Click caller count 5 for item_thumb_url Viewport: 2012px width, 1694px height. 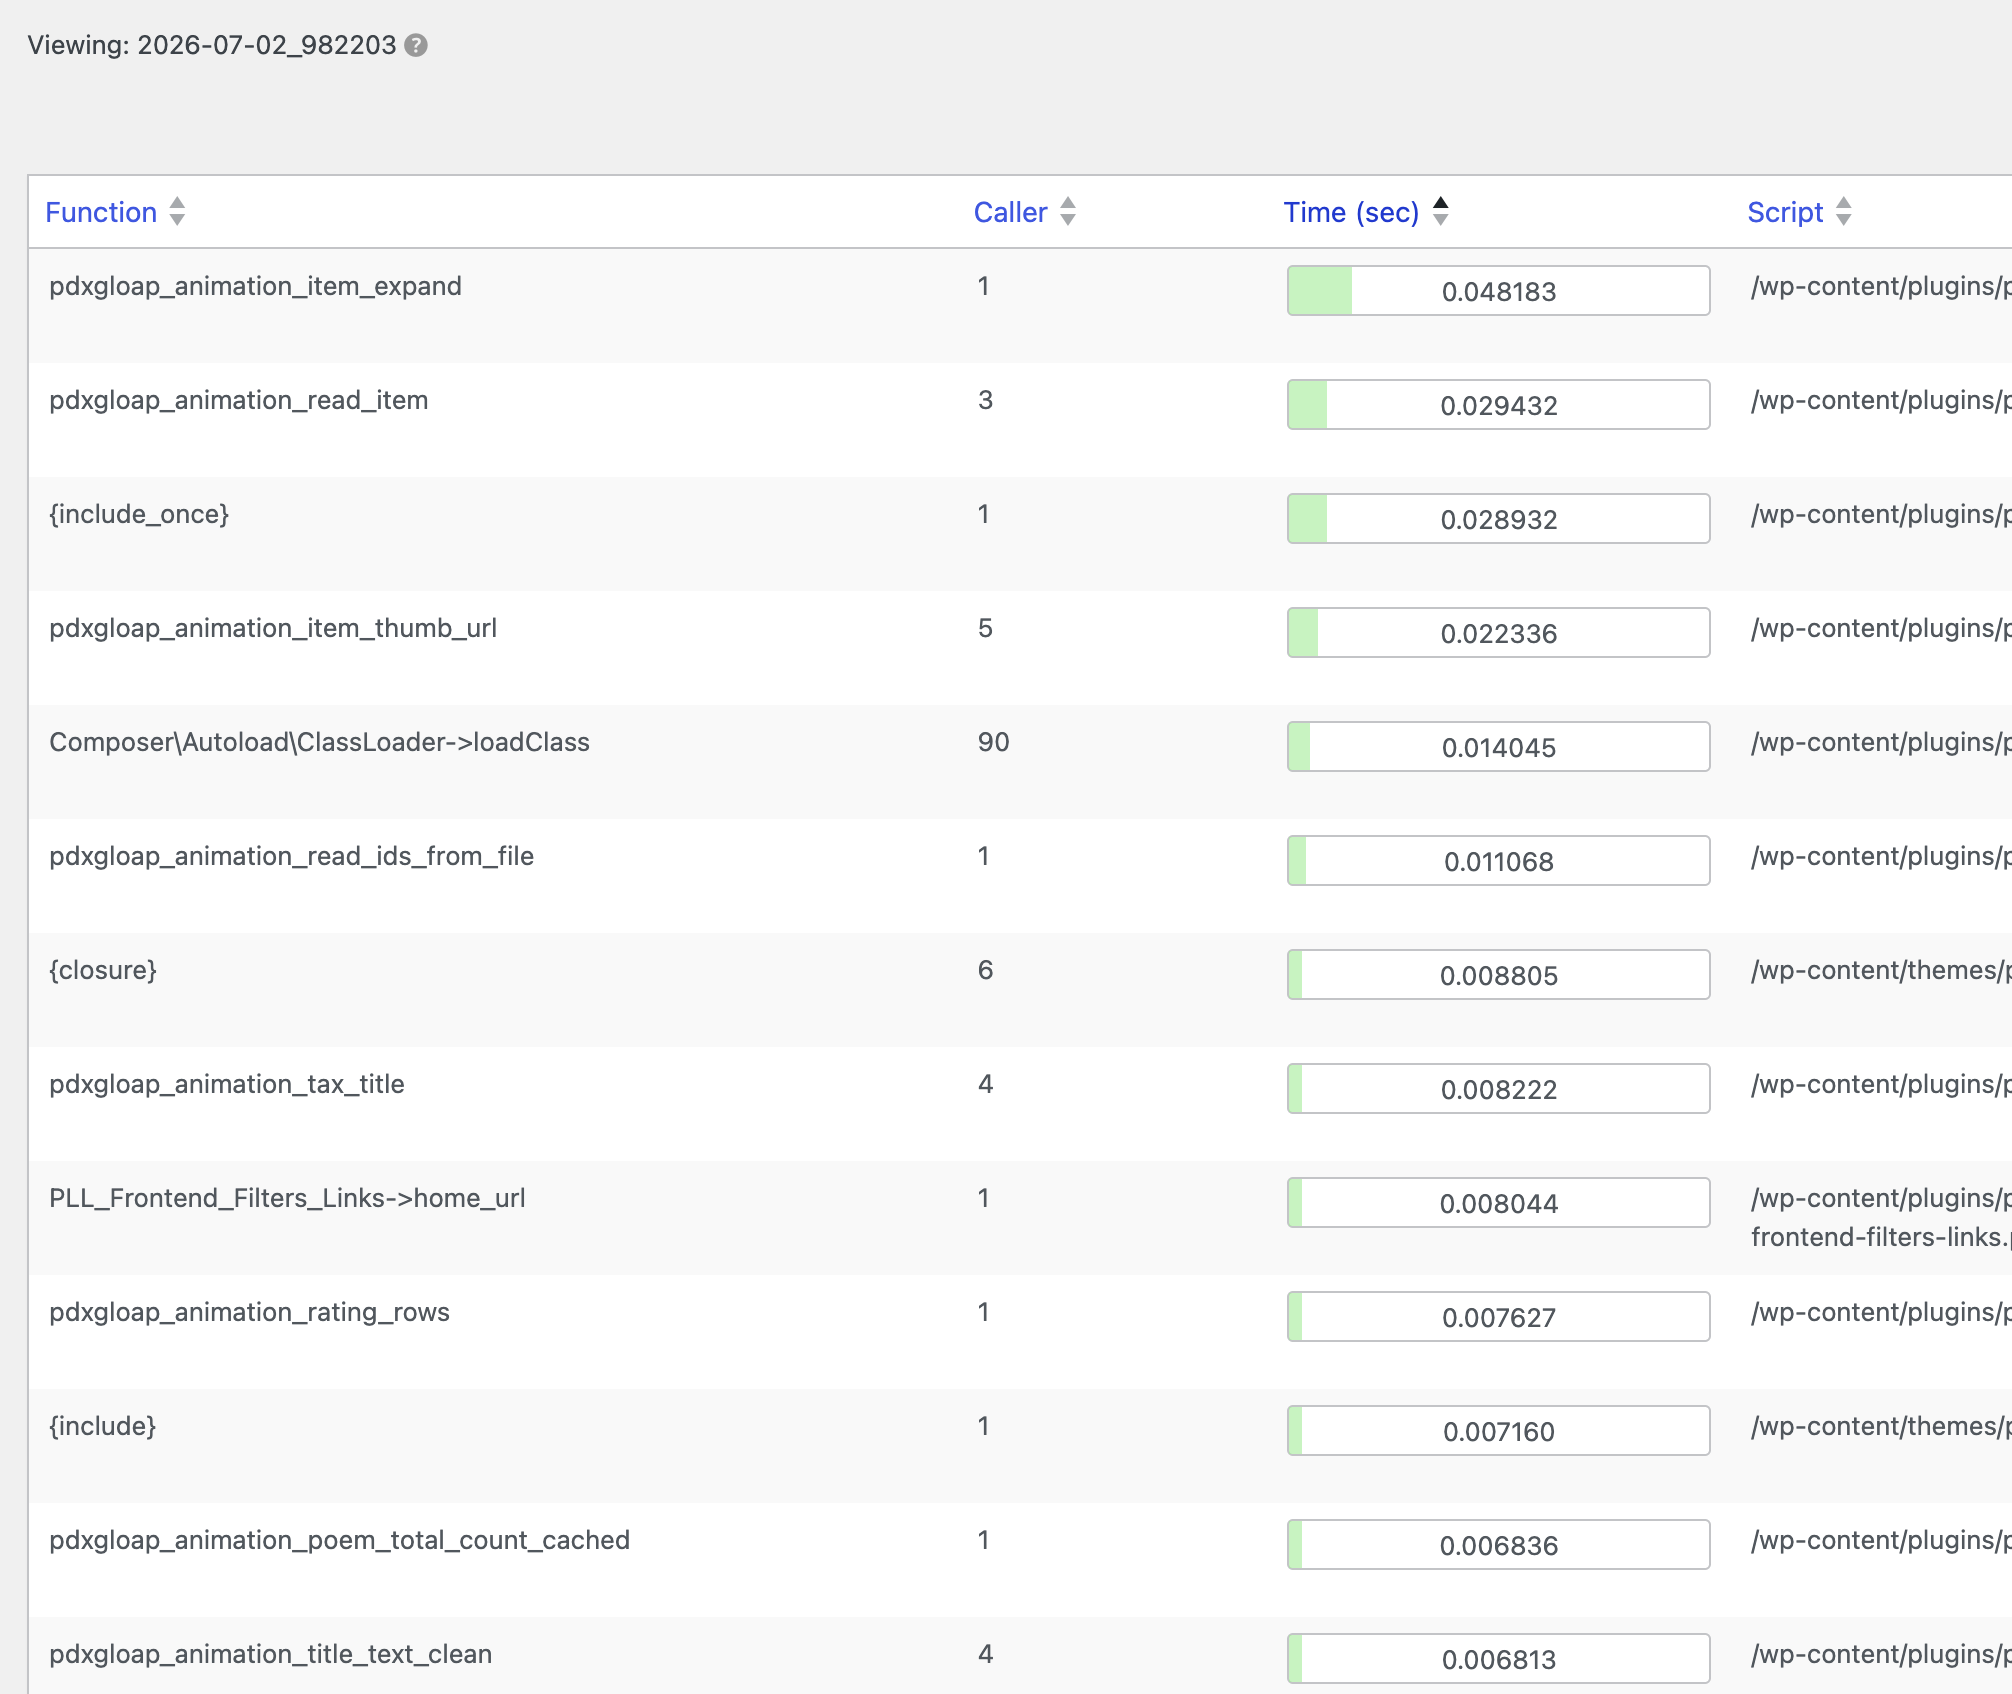(x=985, y=628)
